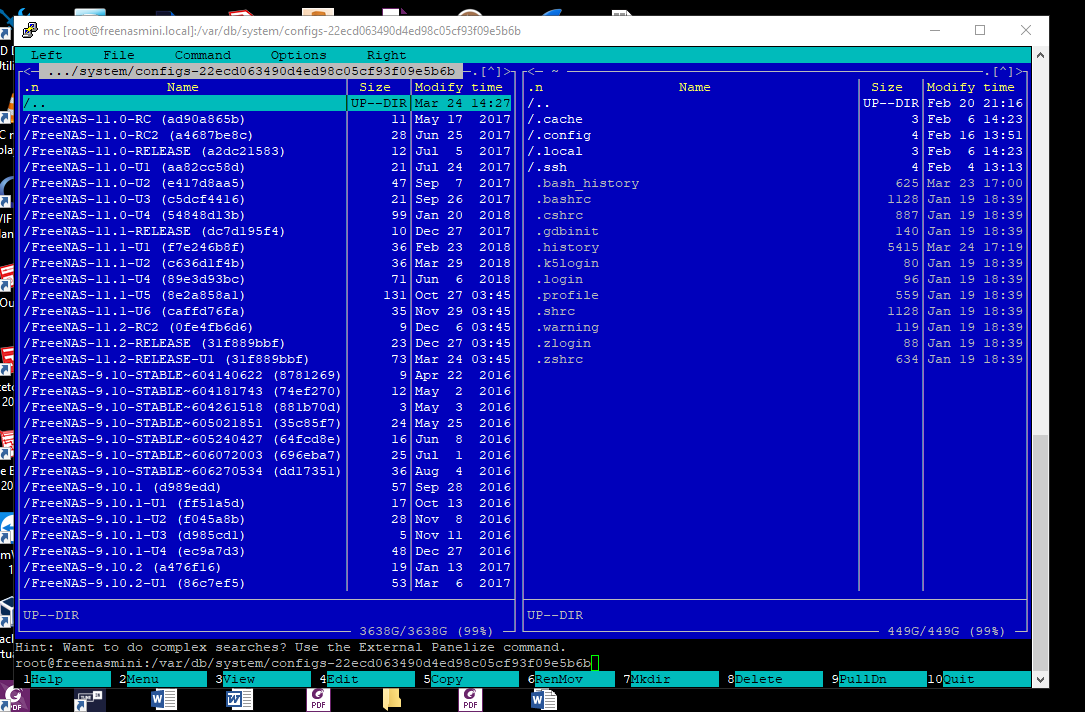Select folder FreeNAS-9.10.1-U4 (ec9a7d3)

267,551
